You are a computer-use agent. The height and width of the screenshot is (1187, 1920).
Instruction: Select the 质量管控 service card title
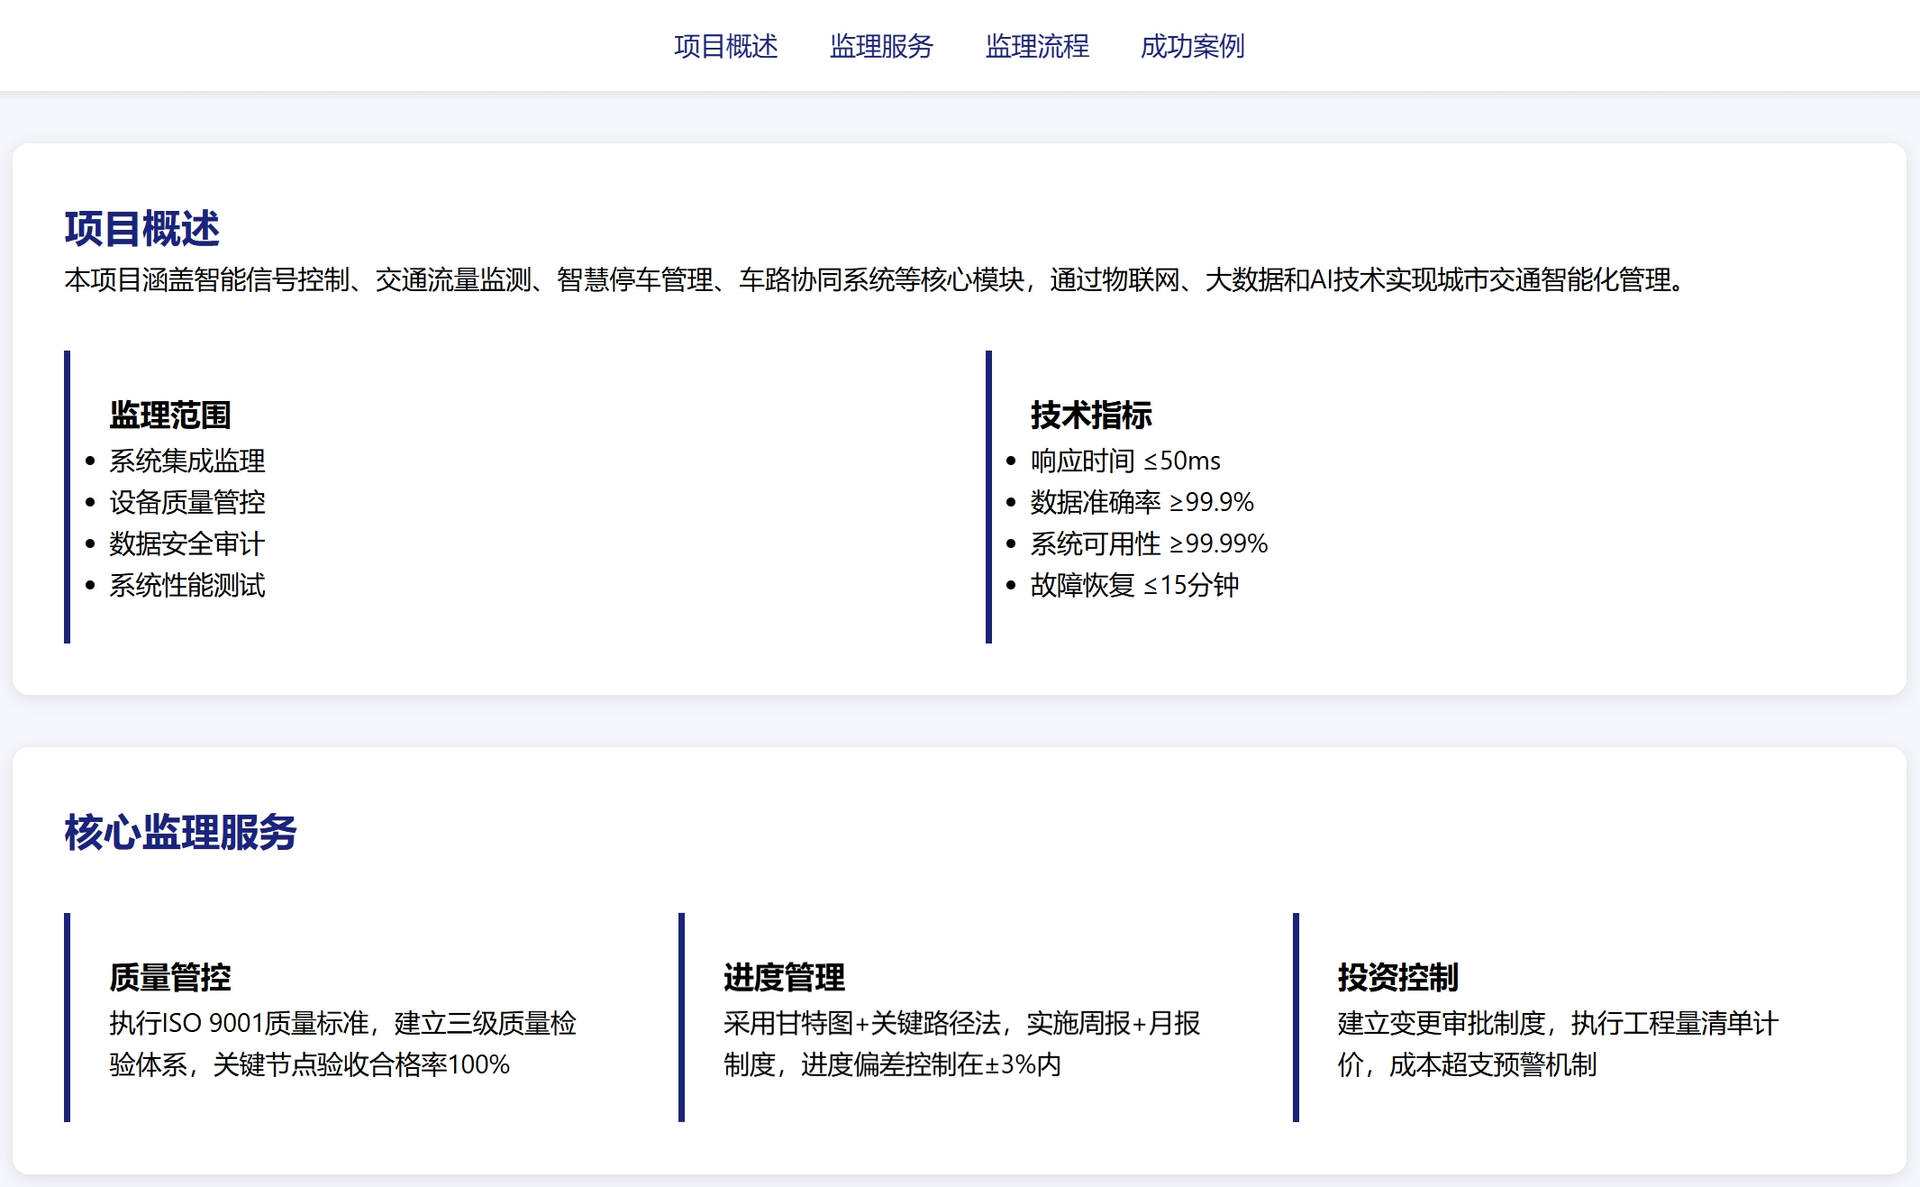click(170, 977)
